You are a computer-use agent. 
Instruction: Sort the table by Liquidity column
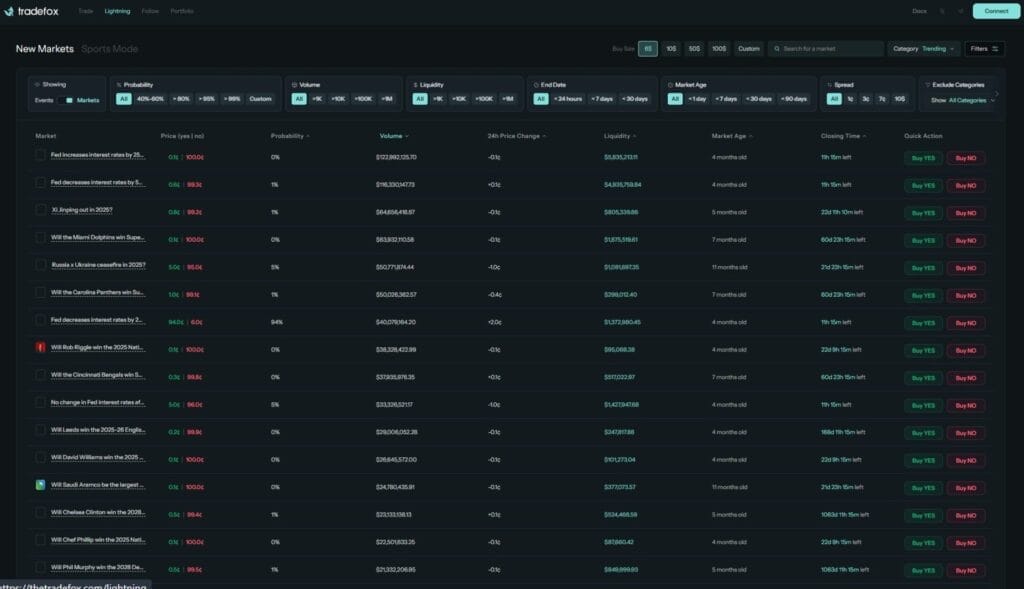pyautogui.click(x=619, y=136)
